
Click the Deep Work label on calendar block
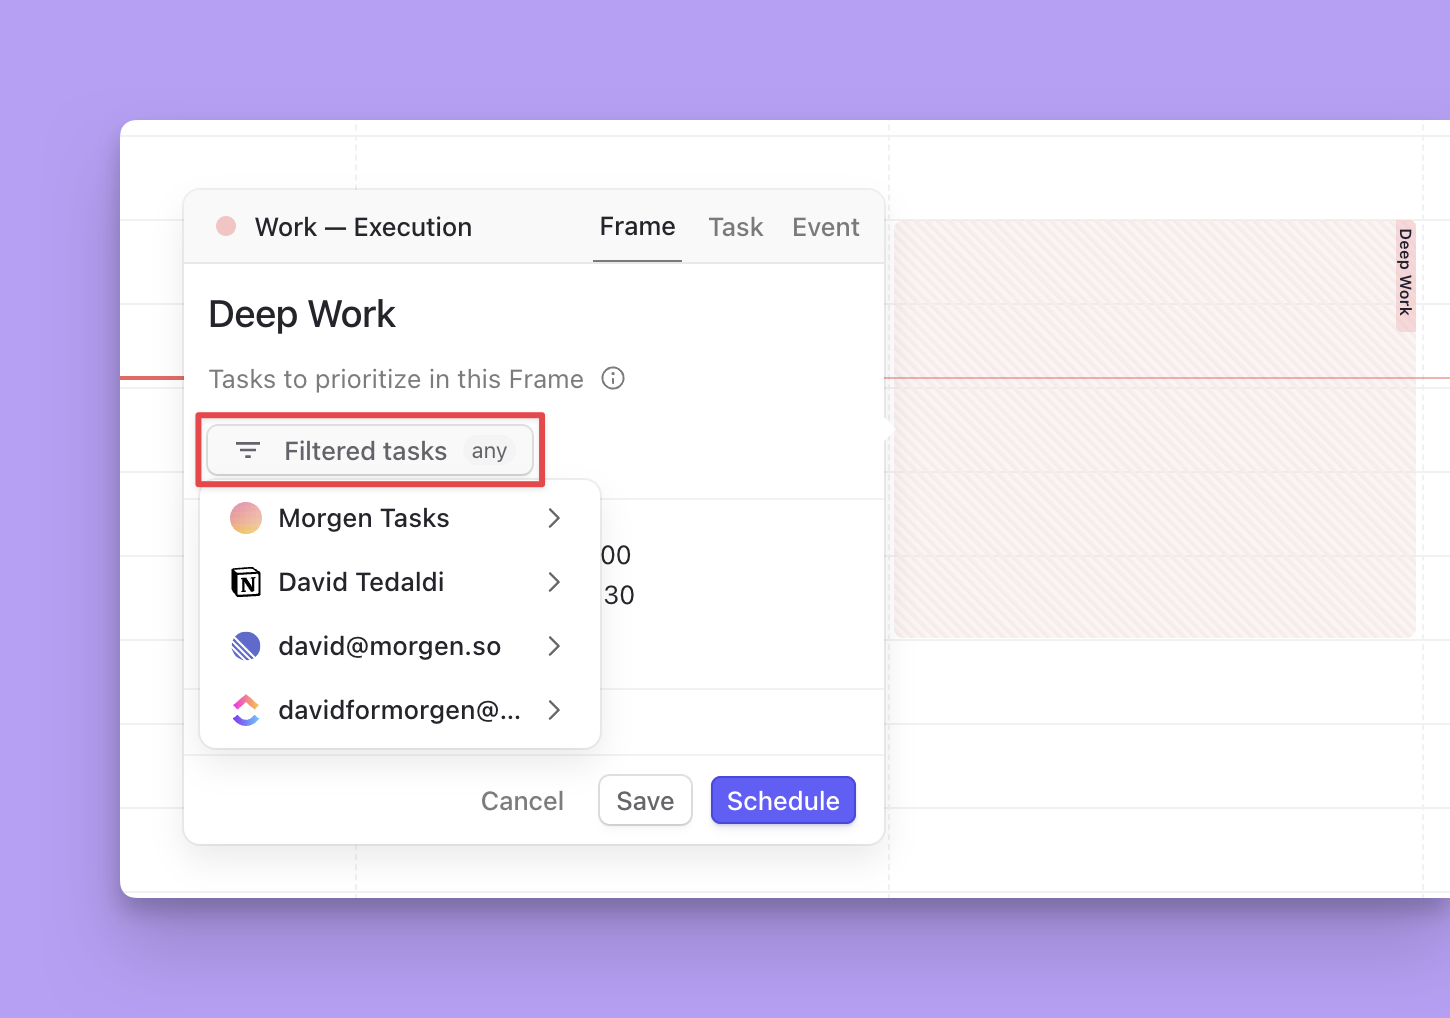(1405, 273)
